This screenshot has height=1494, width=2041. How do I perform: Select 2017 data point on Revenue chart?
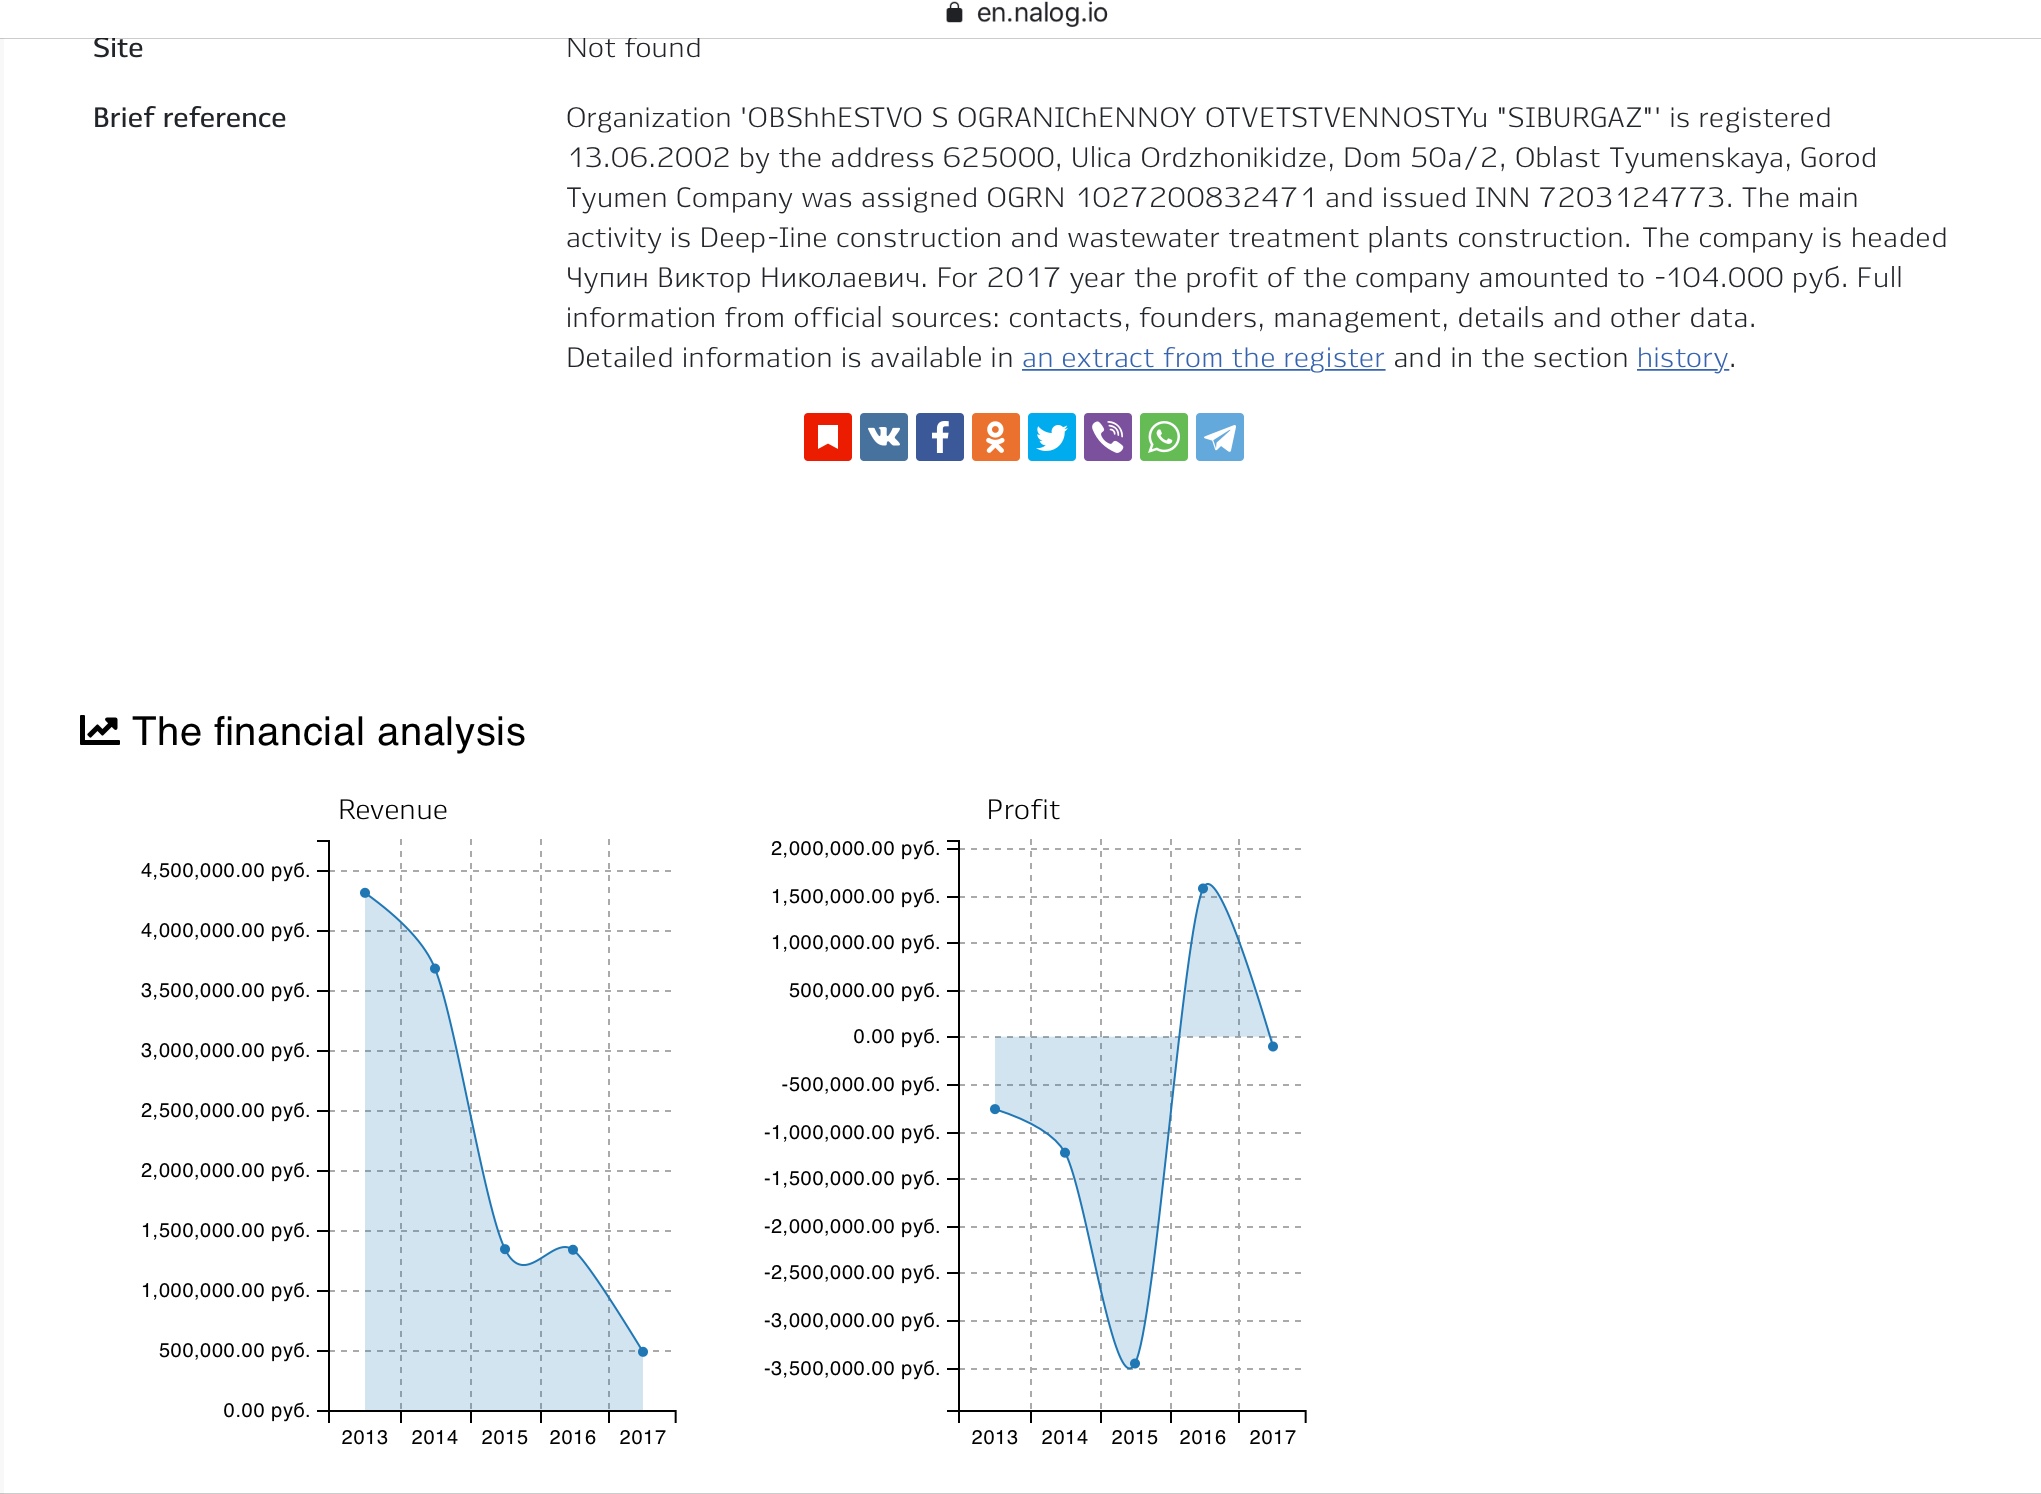[x=643, y=1352]
